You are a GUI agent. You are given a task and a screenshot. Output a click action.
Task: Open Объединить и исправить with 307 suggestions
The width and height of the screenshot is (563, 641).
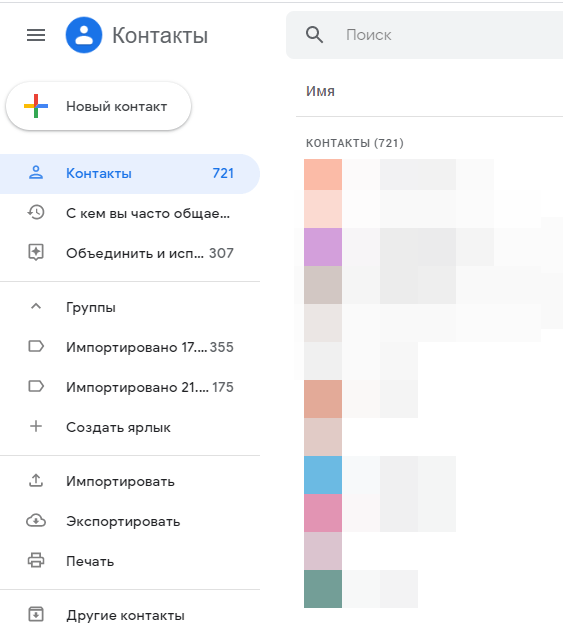[129, 253]
